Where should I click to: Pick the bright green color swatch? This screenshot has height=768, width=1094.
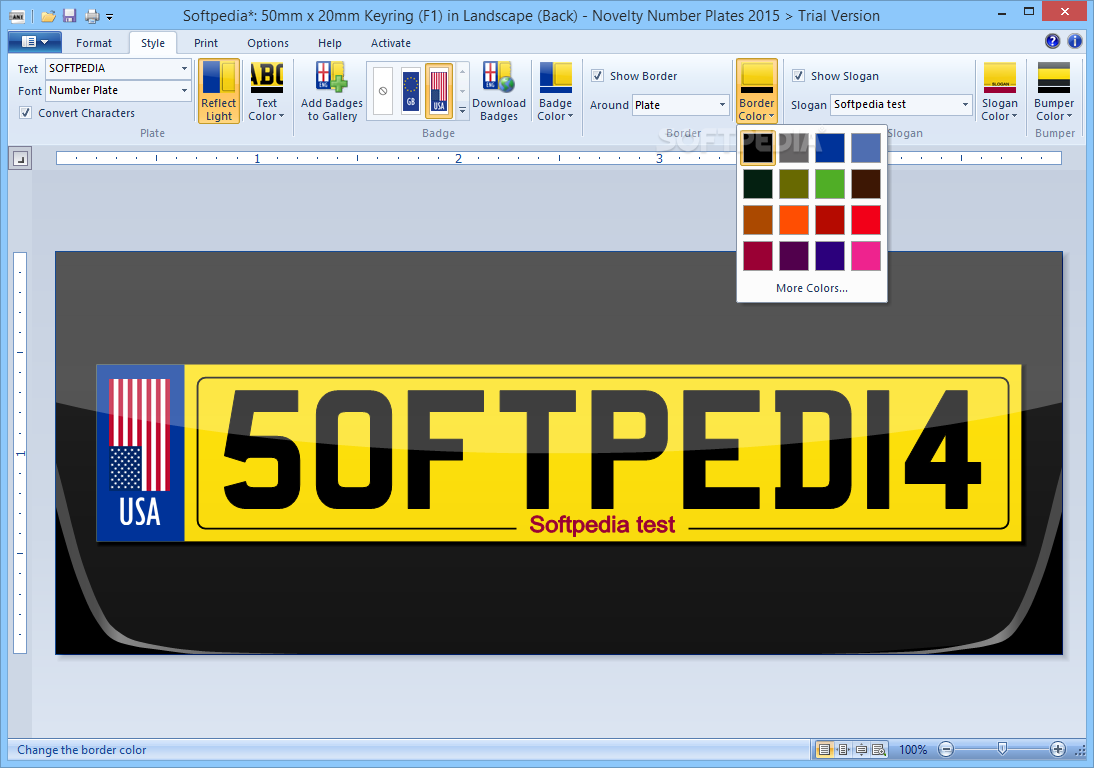830,184
